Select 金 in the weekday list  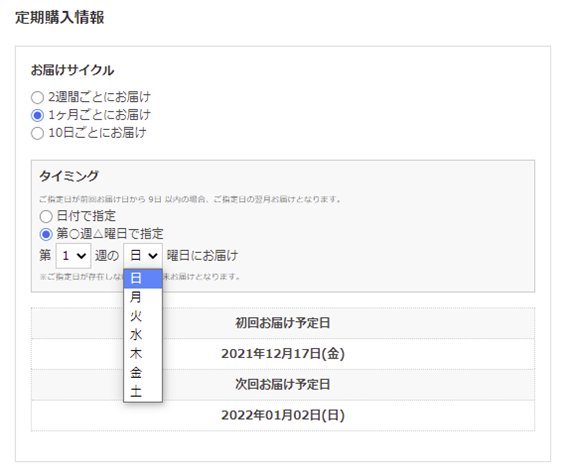point(143,372)
